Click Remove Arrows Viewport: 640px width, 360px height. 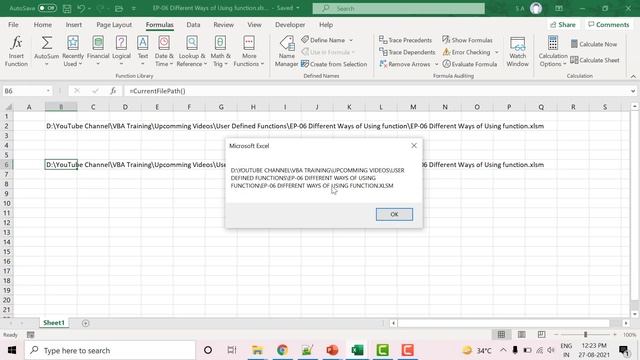[x=405, y=64]
